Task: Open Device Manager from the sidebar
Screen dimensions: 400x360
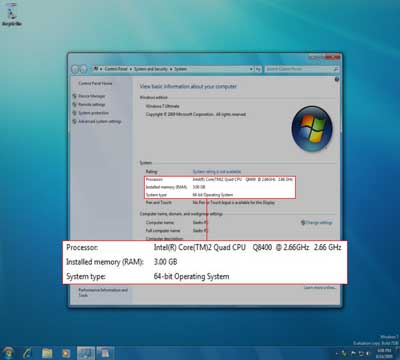Action: 92,96
